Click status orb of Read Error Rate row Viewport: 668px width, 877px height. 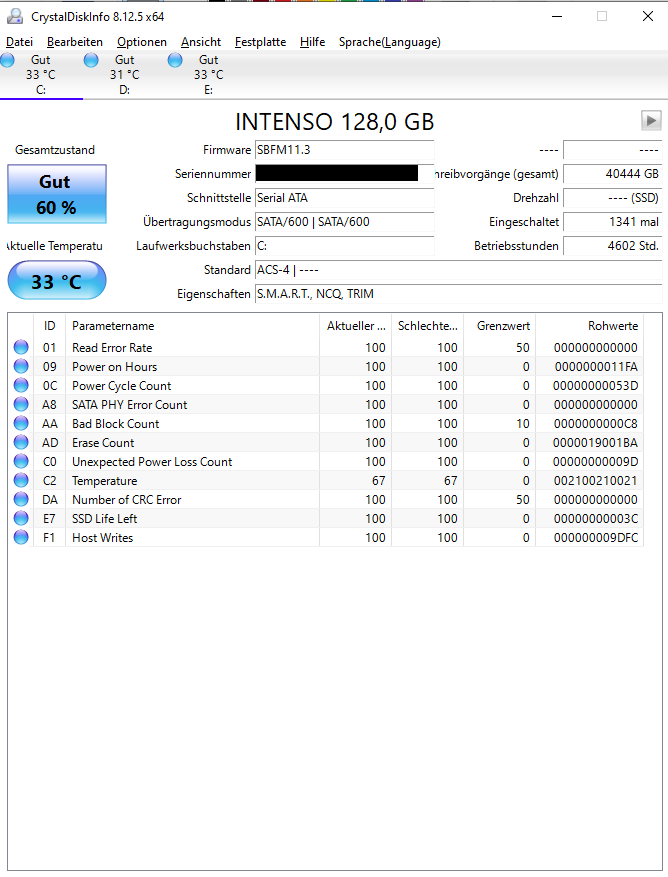click(x=21, y=347)
